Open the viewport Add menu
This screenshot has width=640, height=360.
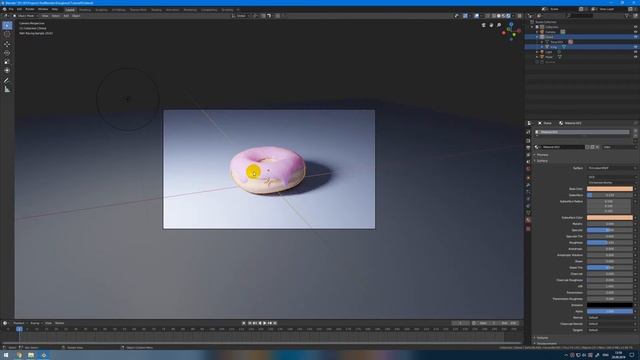click(66, 16)
